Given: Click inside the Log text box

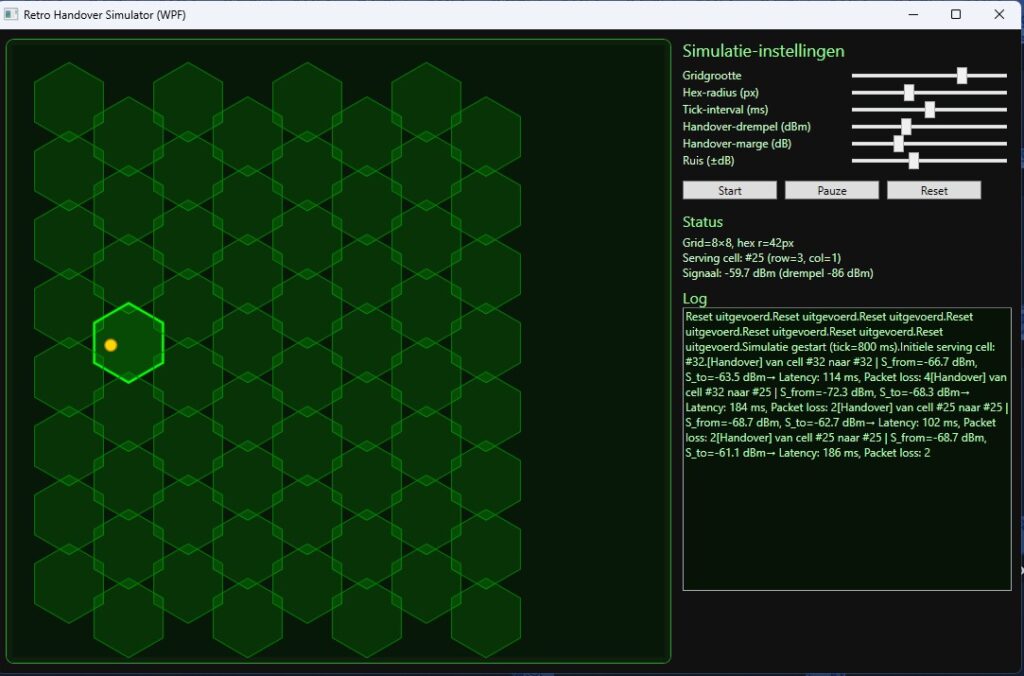Looking at the screenshot, I should click(846, 520).
